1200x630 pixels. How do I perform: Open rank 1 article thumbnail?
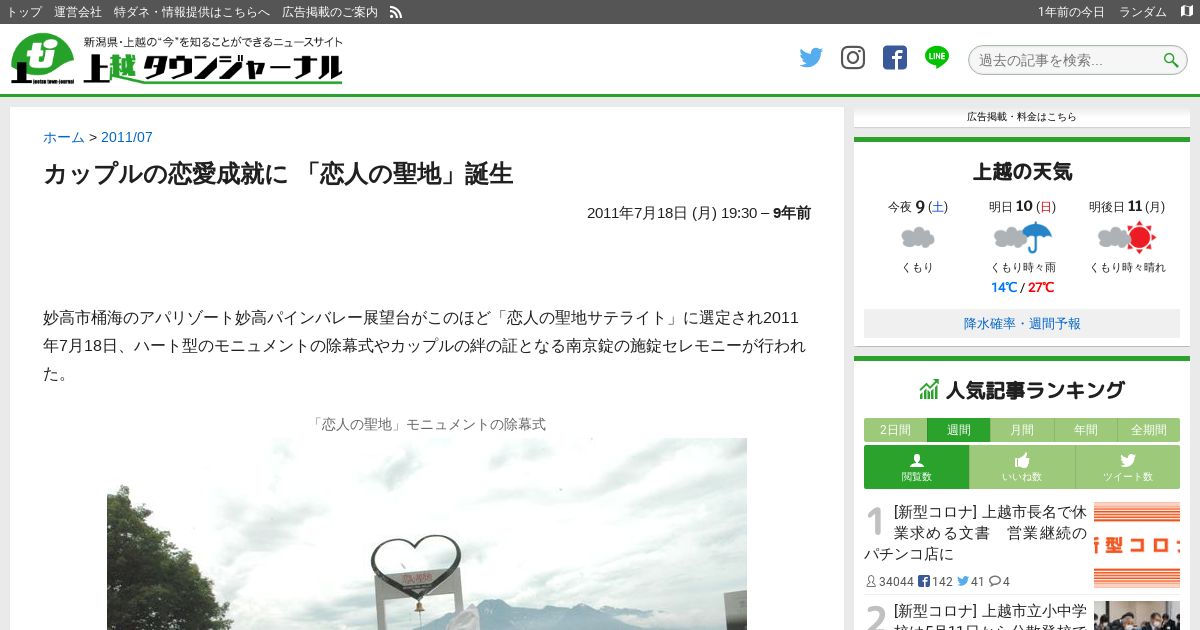tap(1137, 544)
